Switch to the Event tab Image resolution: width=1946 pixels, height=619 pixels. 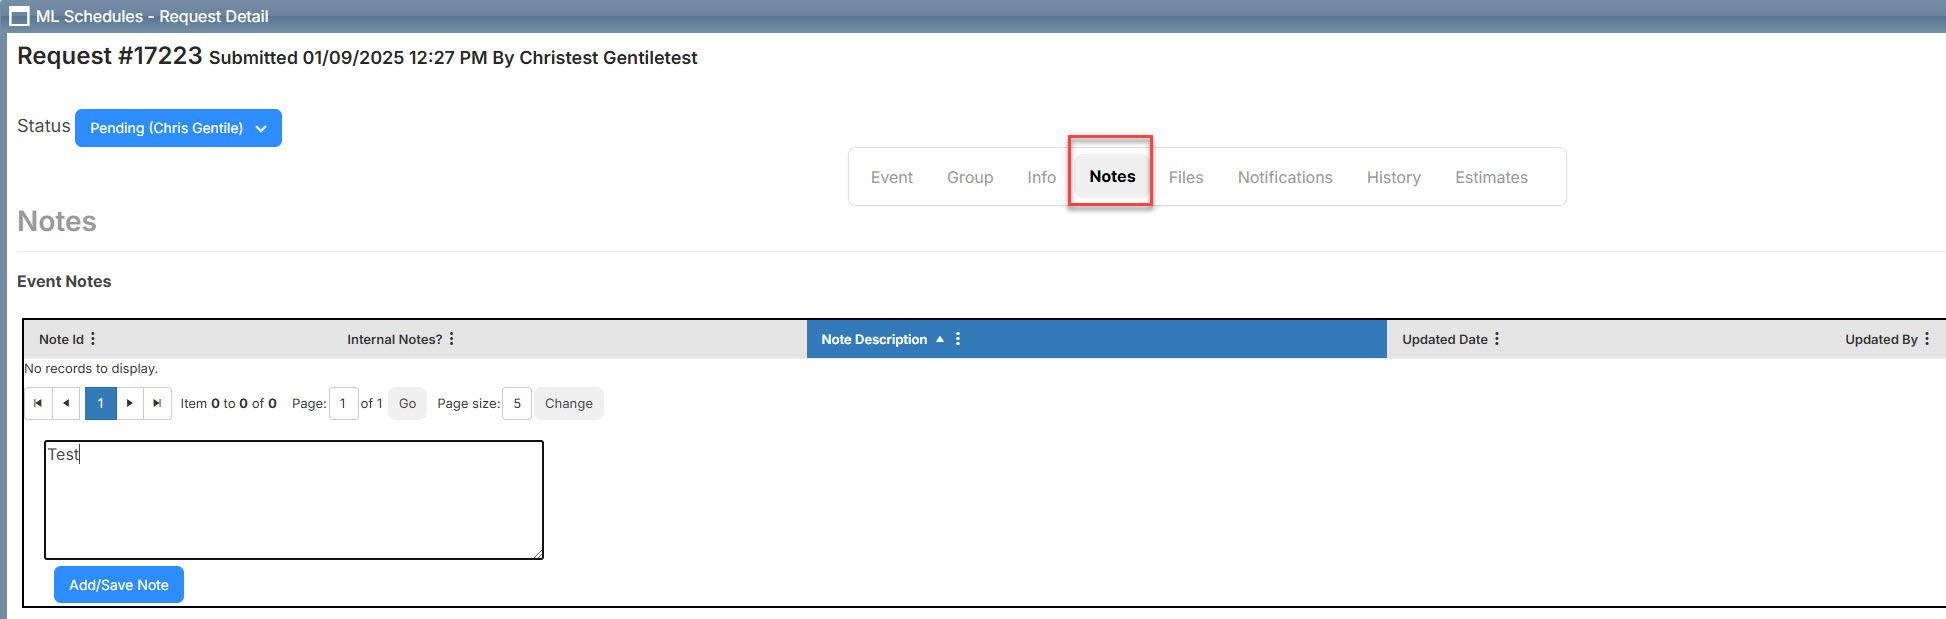tap(891, 177)
